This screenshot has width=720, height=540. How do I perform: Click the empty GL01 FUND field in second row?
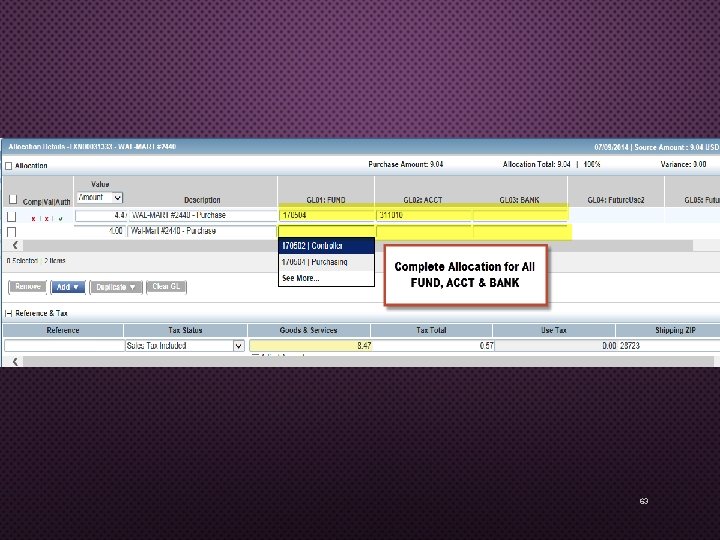(326, 231)
